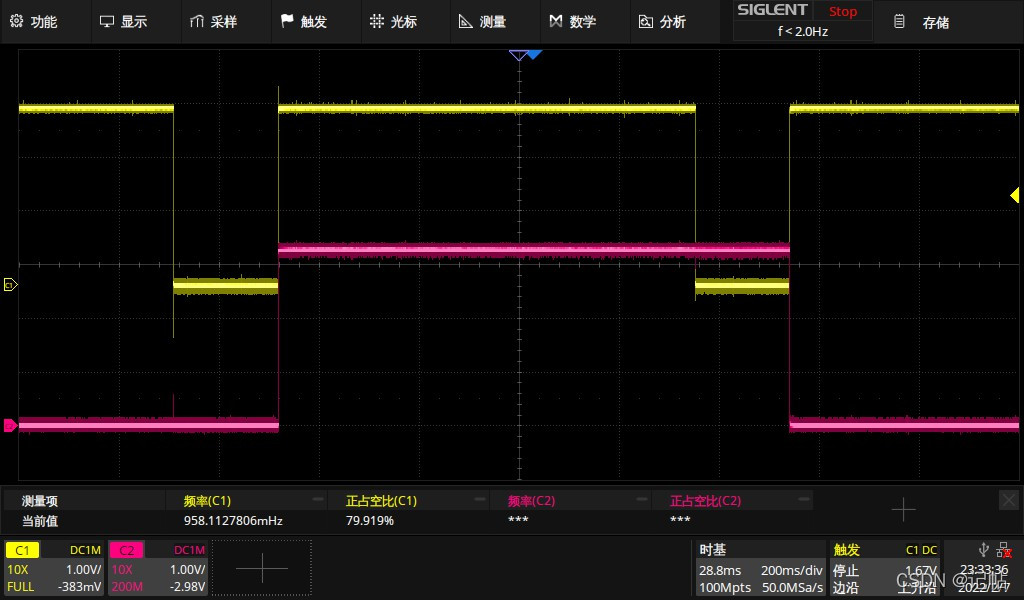This screenshot has width=1024, height=600.
Task: Click the C1 10X probe attenuation
Action: 17,569
